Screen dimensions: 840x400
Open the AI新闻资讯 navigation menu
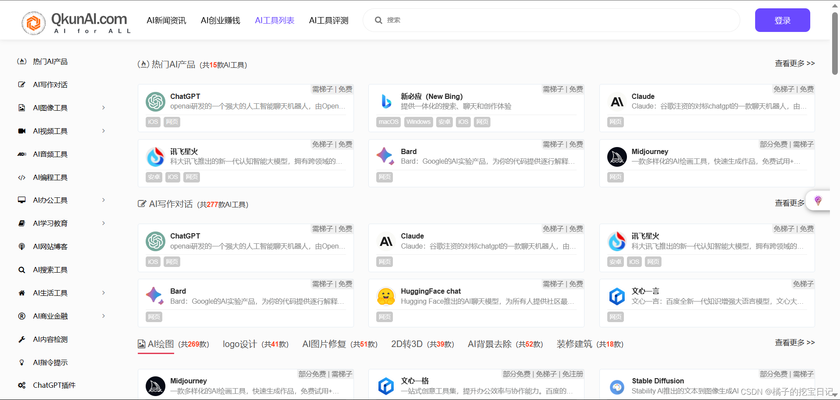tap(166, 20)
